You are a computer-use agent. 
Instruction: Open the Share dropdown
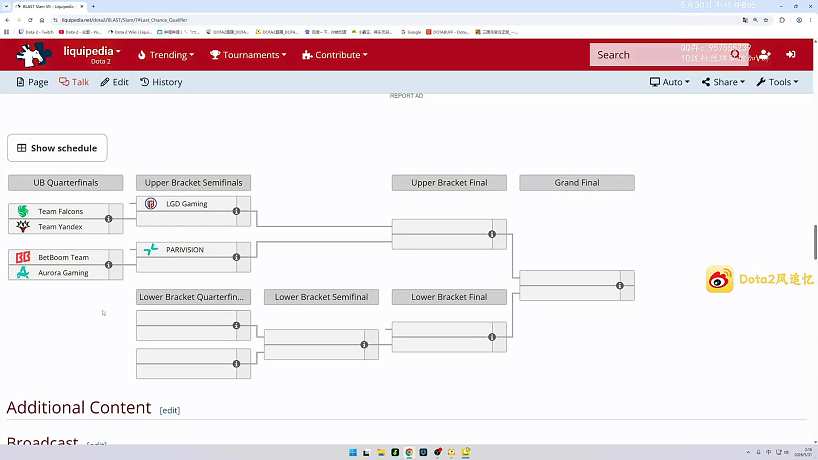[723, 82]
